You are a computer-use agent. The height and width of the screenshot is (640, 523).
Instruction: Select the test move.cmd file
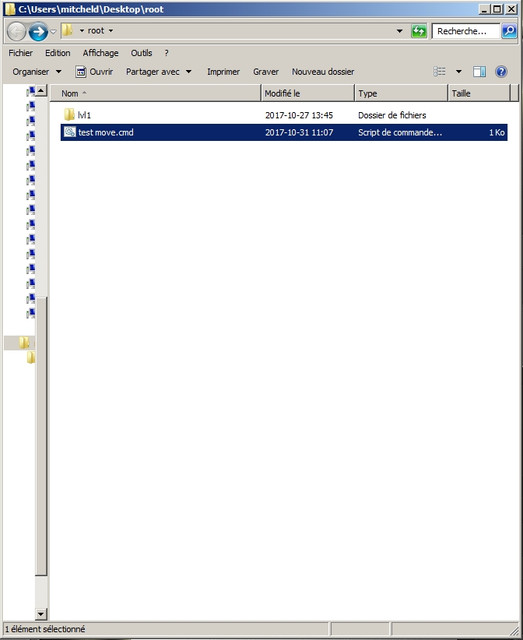pyautogui.click(x=284, y=132)
